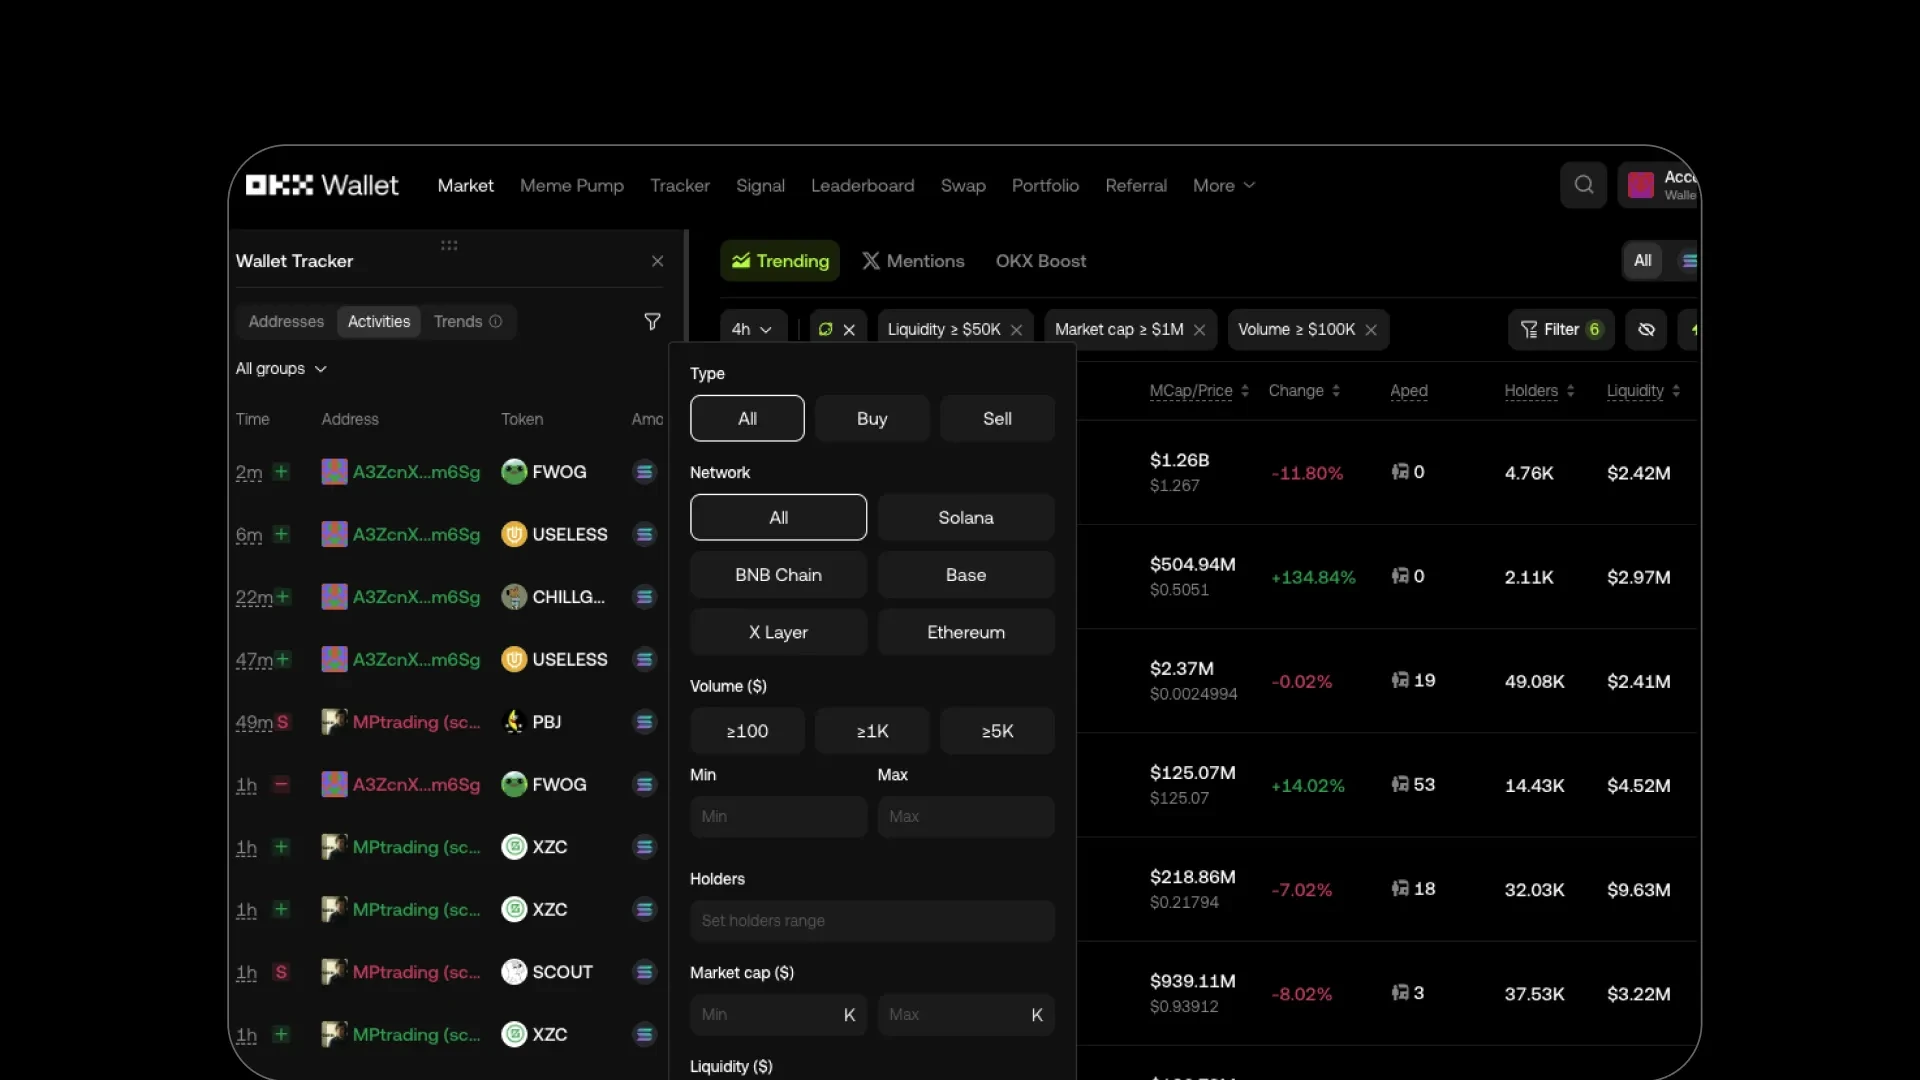The image size is (1920, 1080).
Task: Click the Set holders range input field
Action: click(872, 920)
